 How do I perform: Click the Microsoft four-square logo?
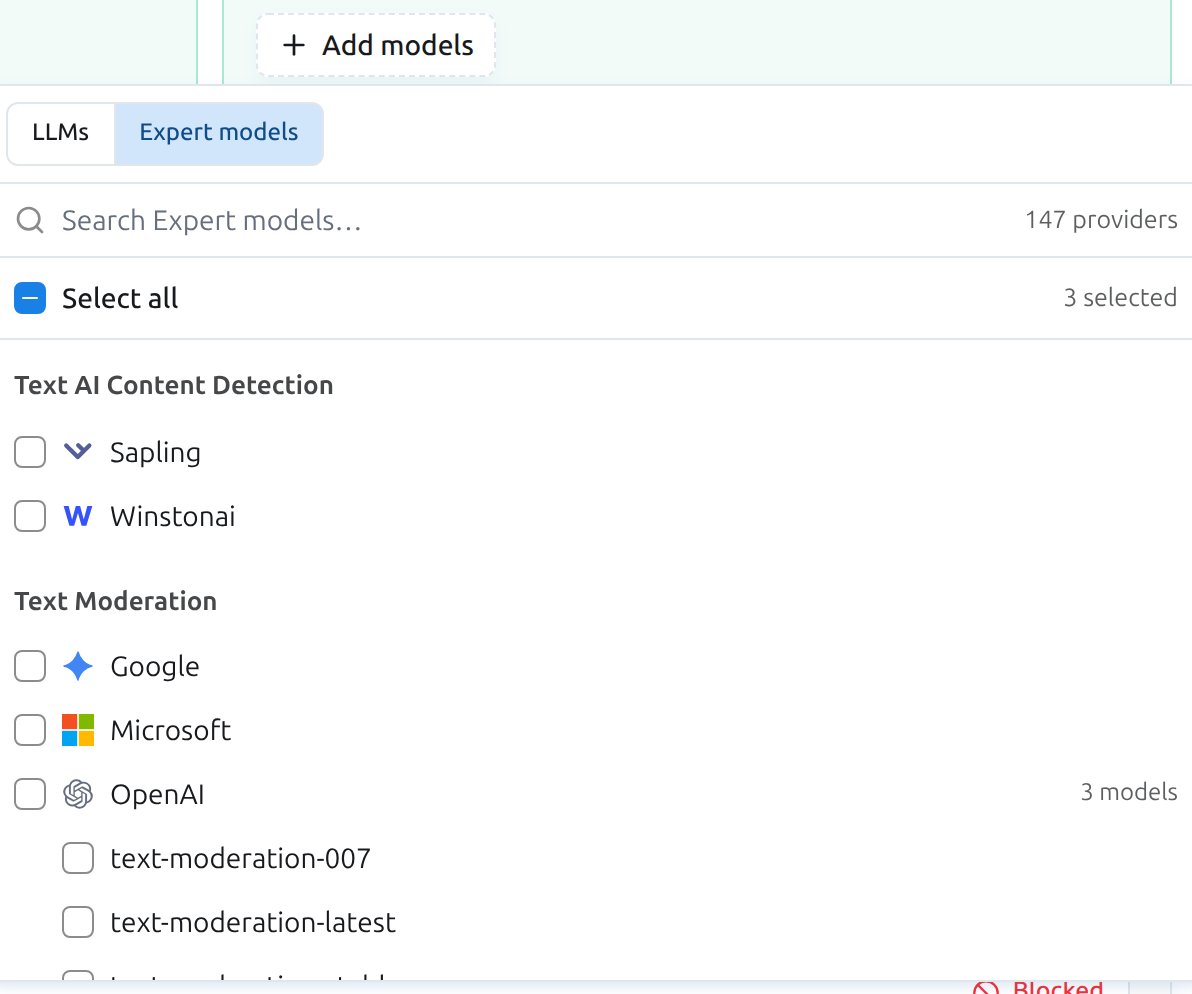[x=78, y=730]
